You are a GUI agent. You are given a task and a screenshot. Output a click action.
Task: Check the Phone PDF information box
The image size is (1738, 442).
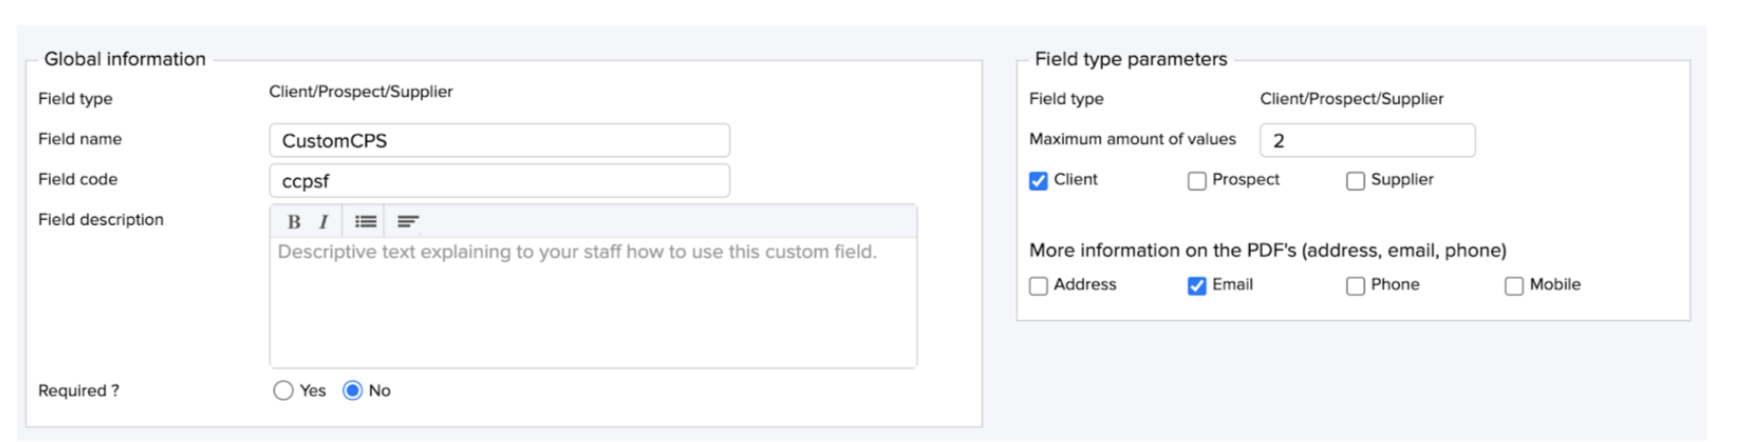[x=1355, y=286]
